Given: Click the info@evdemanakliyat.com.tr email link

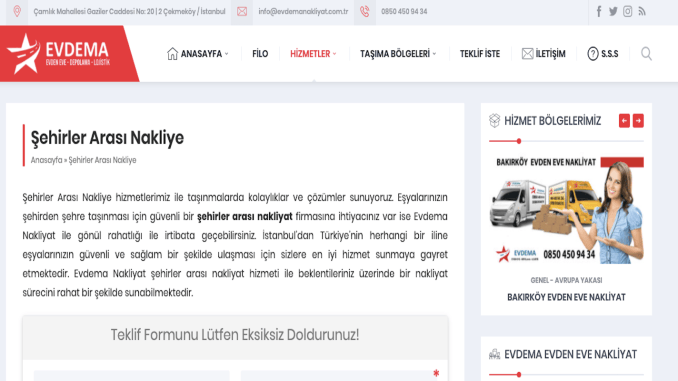Looking at the screenshot, I should (x=303, y=12).
